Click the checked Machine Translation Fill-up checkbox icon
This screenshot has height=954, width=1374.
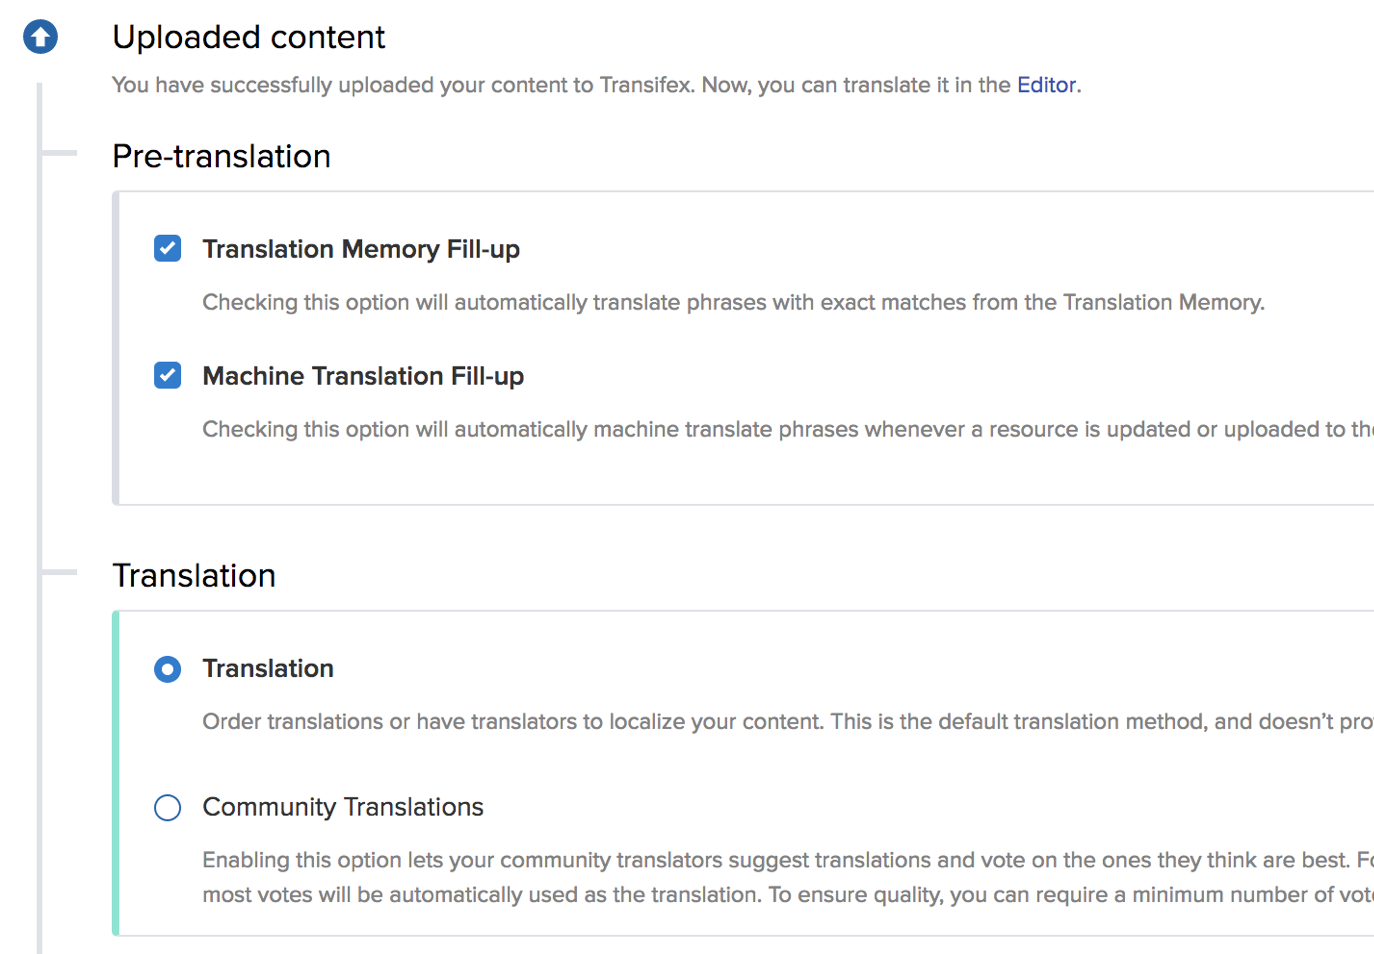point(167,375)
